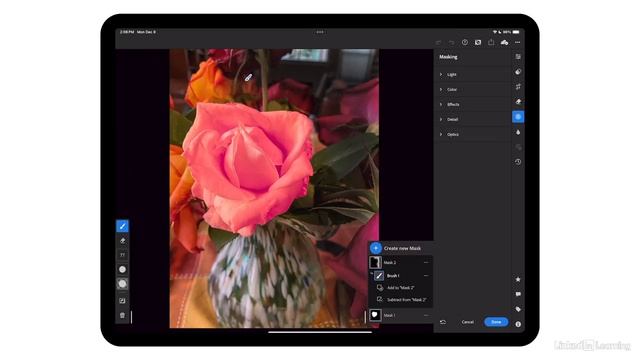Expand the Detail section
640x360 pixels.
(473, 119)
